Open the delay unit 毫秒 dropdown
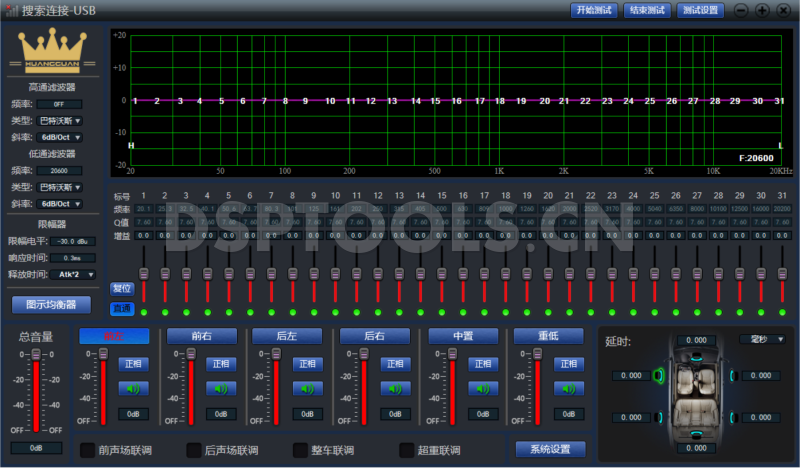Viewport: 800px width, 468px height. pos(762,339)
